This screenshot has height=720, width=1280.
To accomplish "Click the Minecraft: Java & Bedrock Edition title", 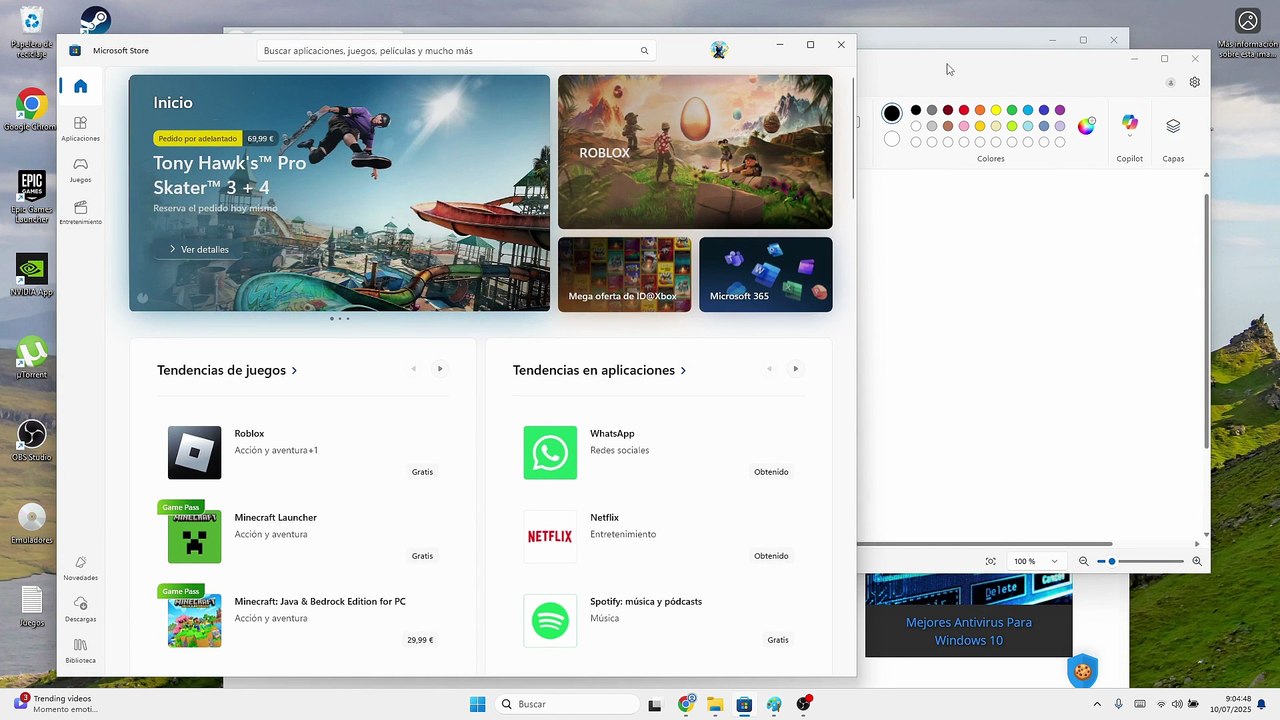I will [x=320, y=602].
